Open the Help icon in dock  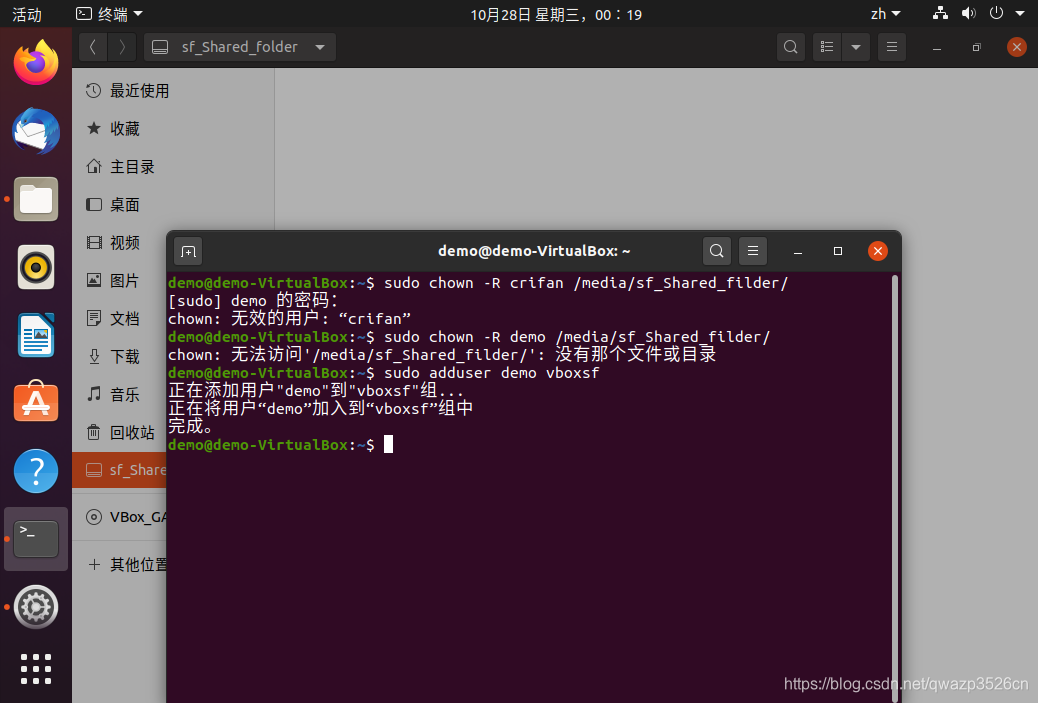(x=36, y=471)
